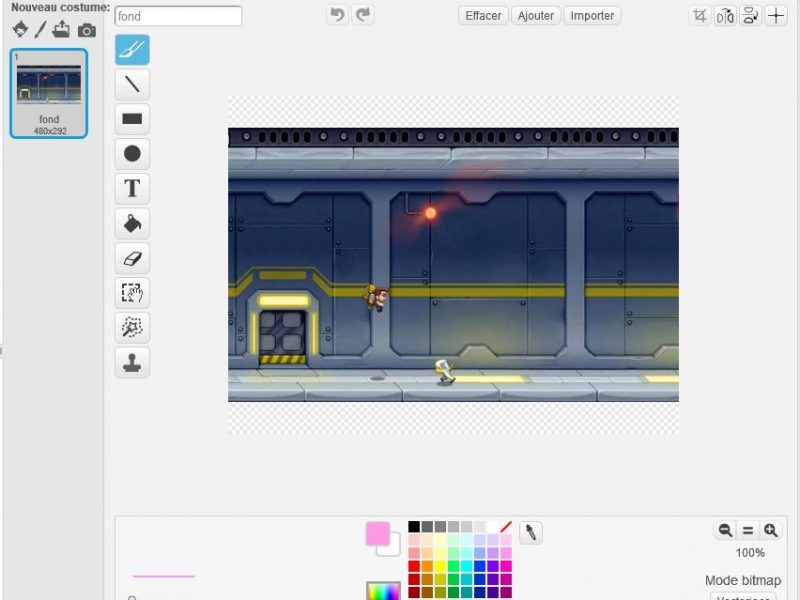This screenshot has height=600, width=800.
Task: Click the jetpack character on the canvas
Action: [377, 298]
